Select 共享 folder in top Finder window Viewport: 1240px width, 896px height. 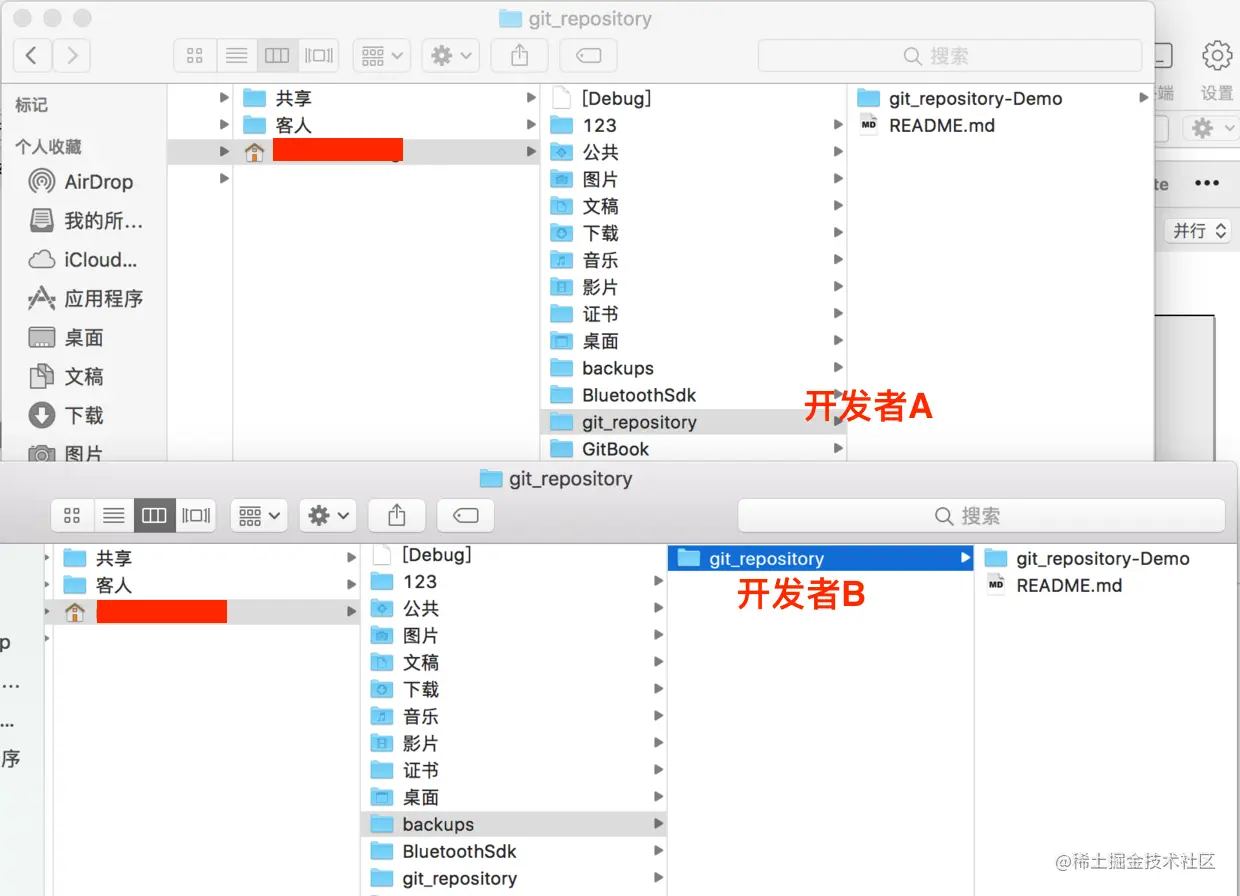click(386, 98)
